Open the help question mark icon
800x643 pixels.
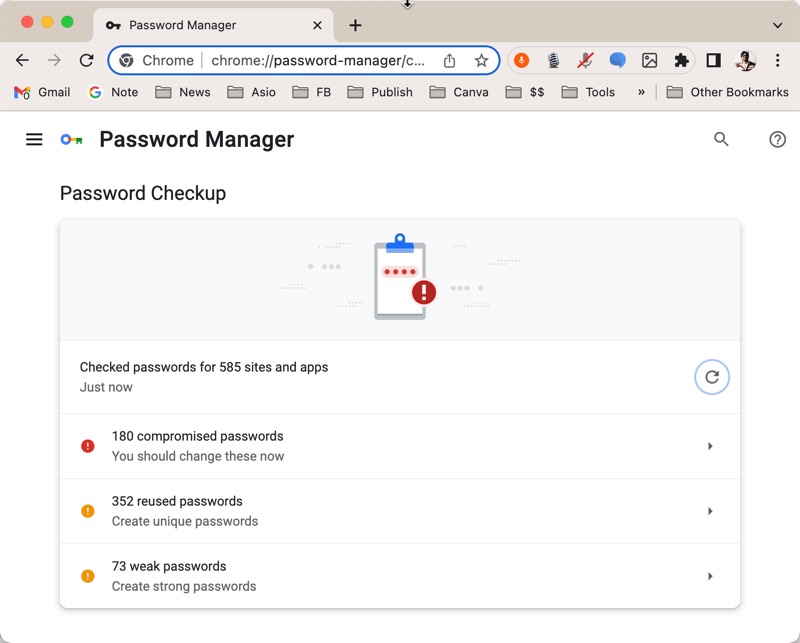coord(777,139)
